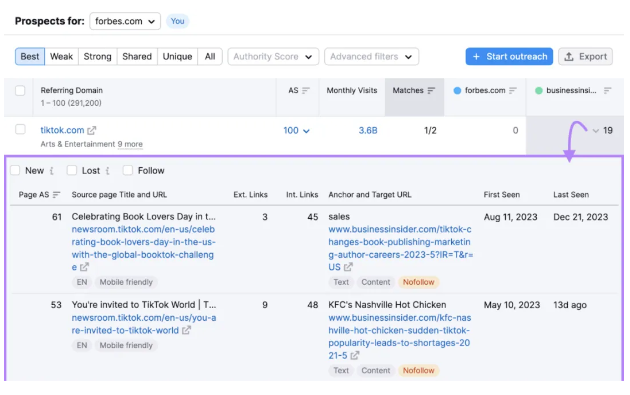Screen dimensions: 630x395
Task: Click the Referring Domain column header
Action: pyautogui.click(x=72, y=90)
